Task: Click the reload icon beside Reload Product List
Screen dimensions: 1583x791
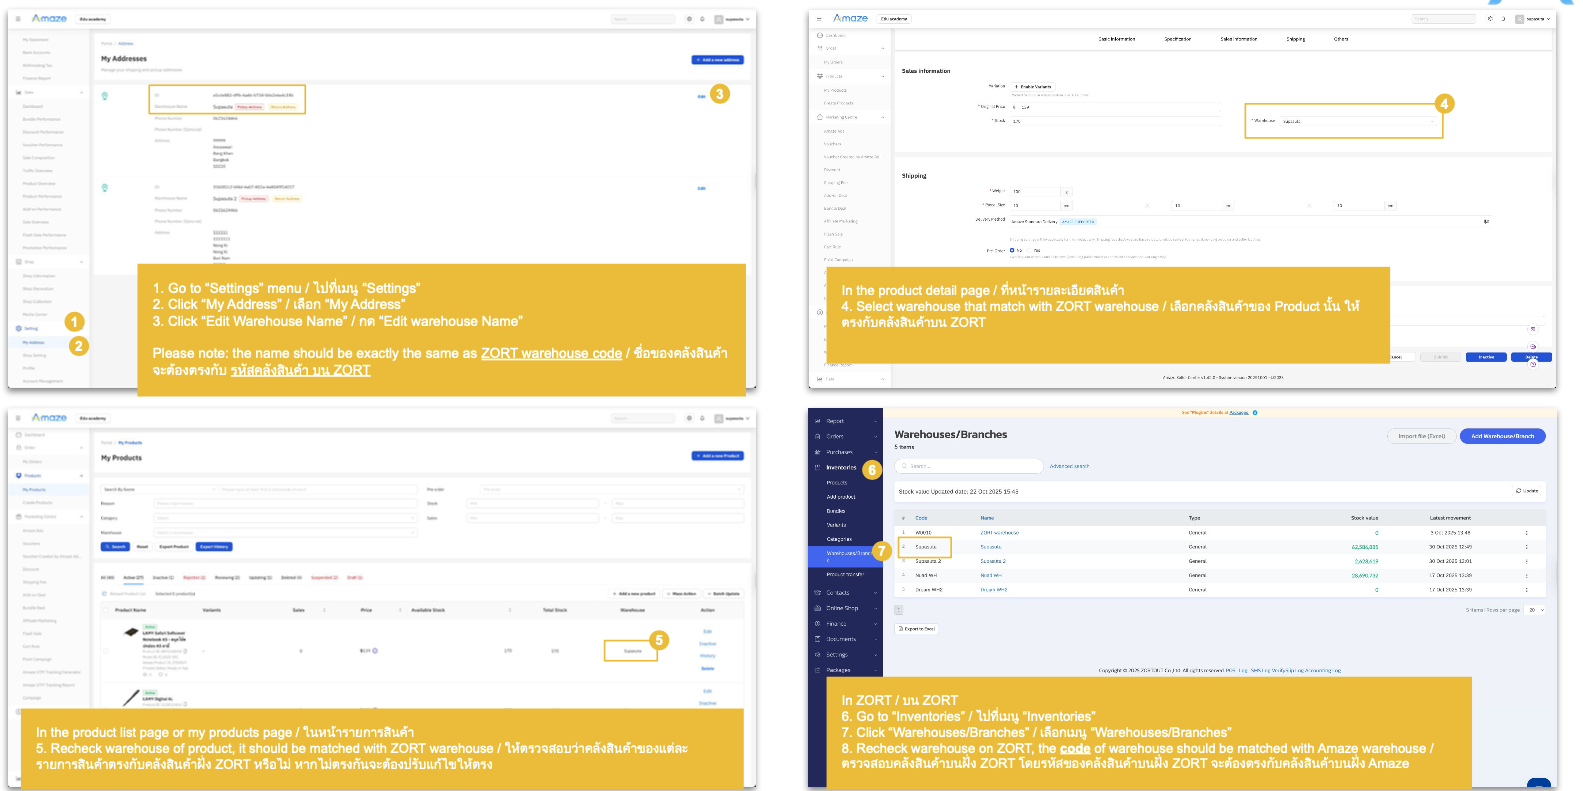Action: [102, 594]
